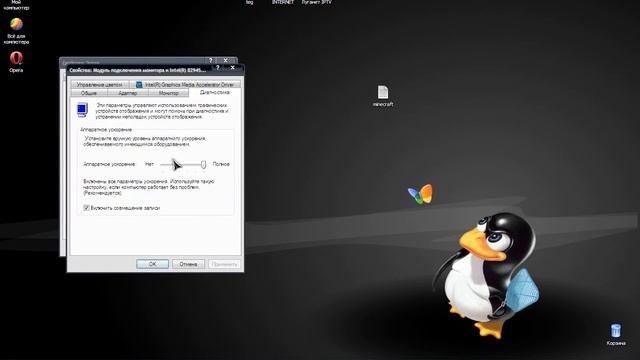Click the monitor icon in the Диагностика tab
This screenshot has width=640, height=360.
pos(82,110)
